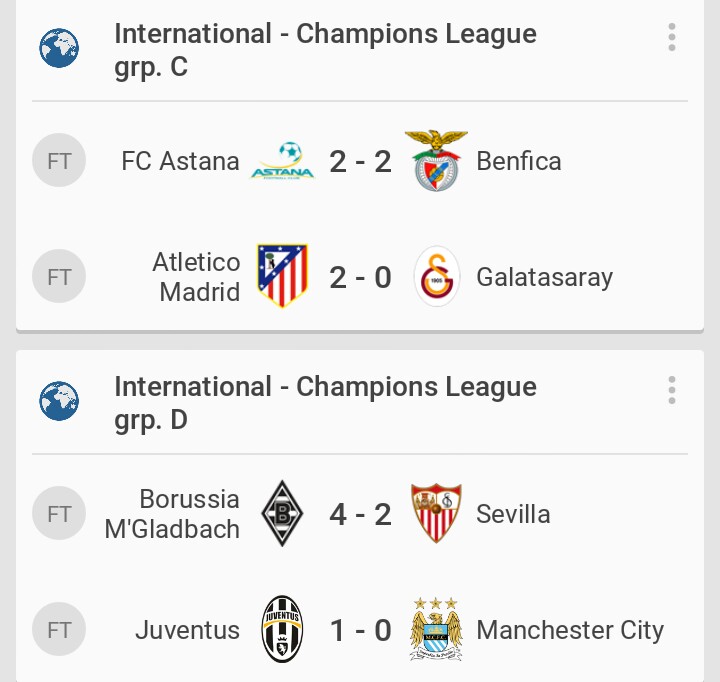Tap the FT badge for Juventus match
Screen dimensions: 720x682
pyautogui.click(x=59, y=630)
